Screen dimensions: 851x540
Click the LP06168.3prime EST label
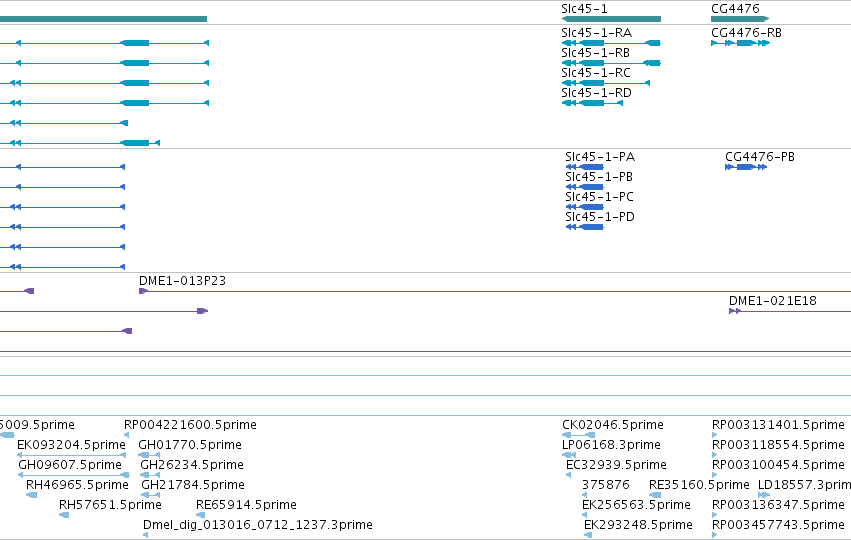[x=611, y=445]
